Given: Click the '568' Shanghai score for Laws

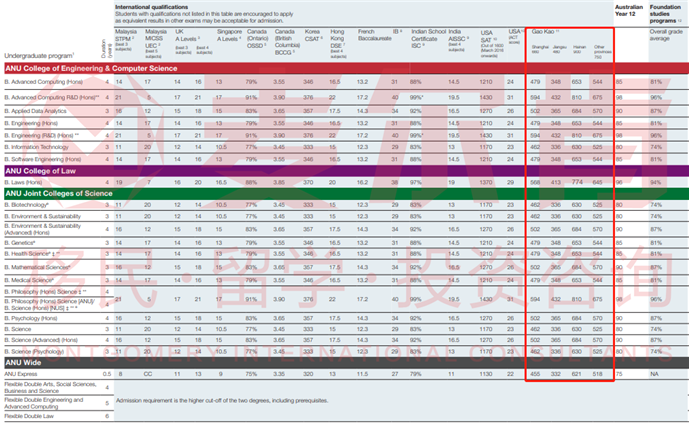Looking at the screenshot, I should [x=535, y=182].
